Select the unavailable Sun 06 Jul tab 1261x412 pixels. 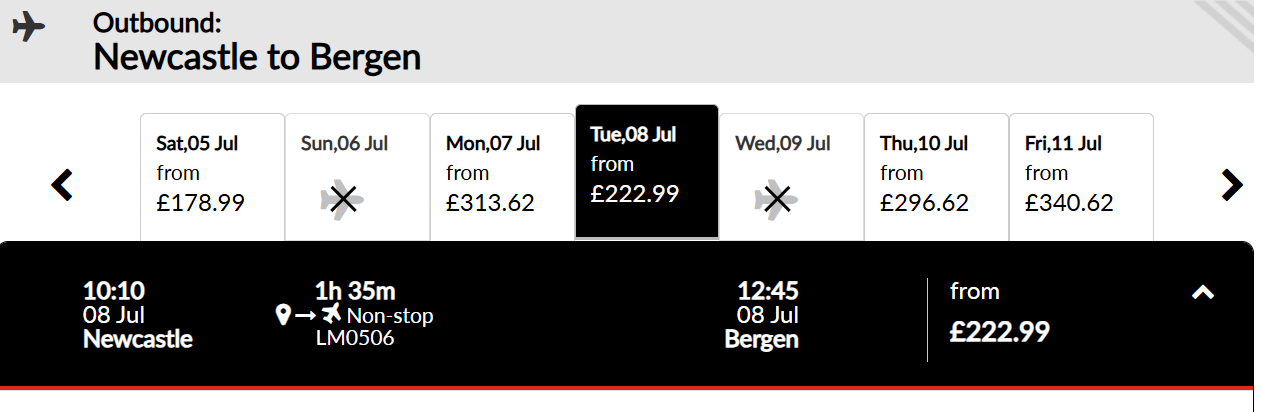click(x=357, y=177)
